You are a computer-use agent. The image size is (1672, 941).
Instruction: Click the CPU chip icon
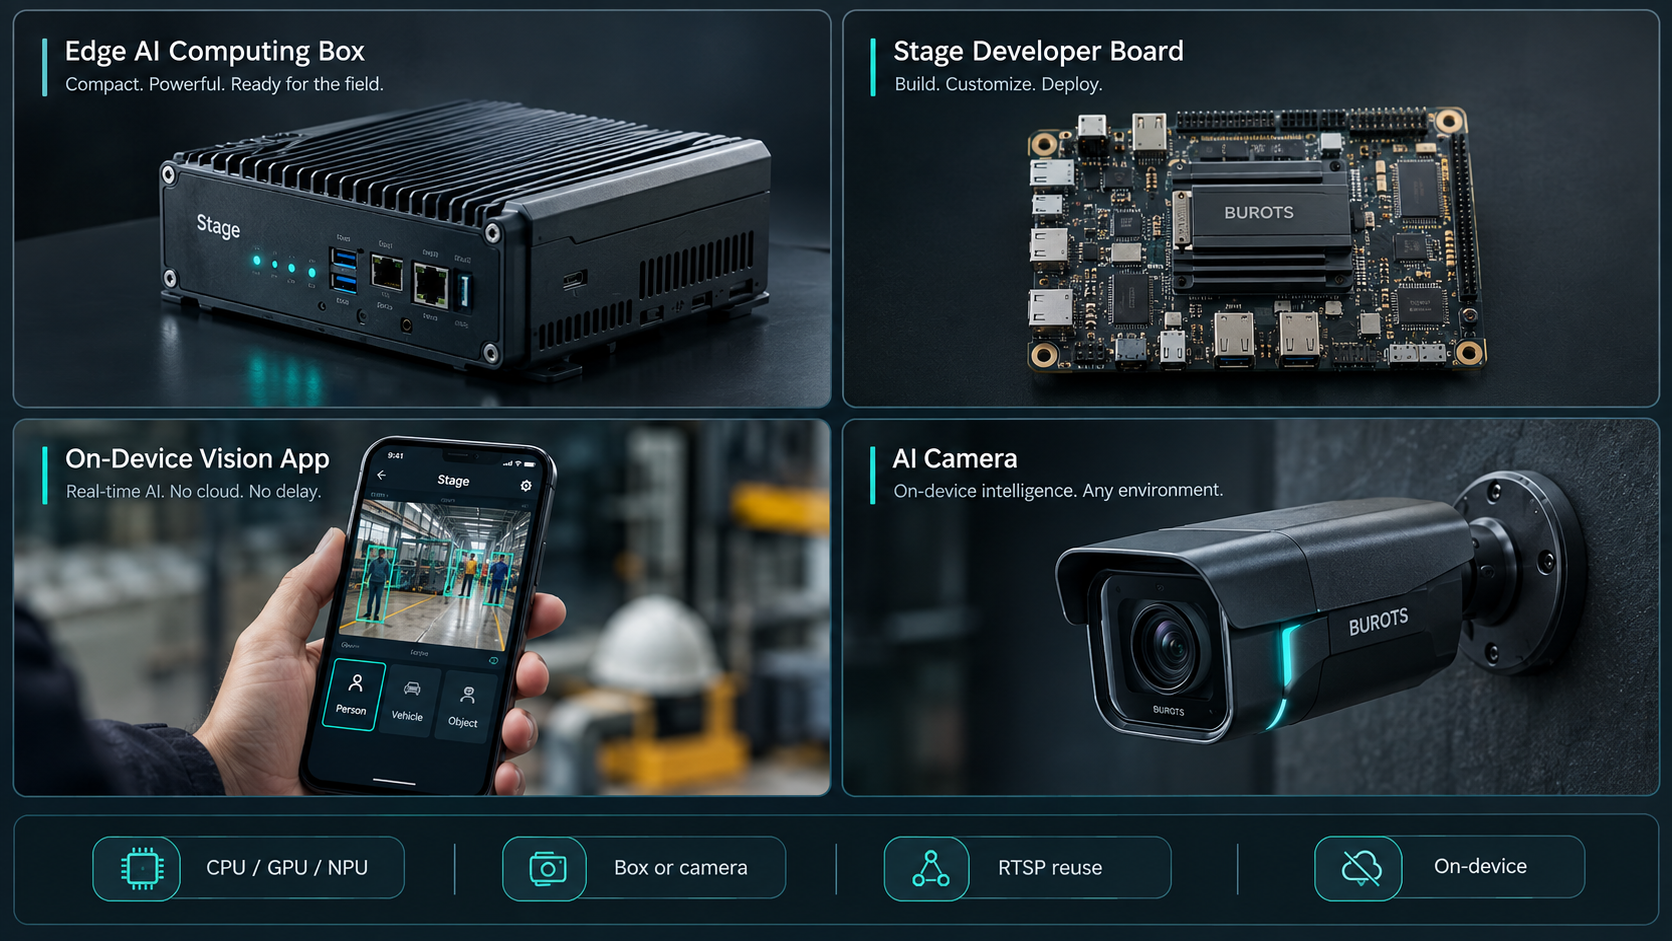click(142, 868)
